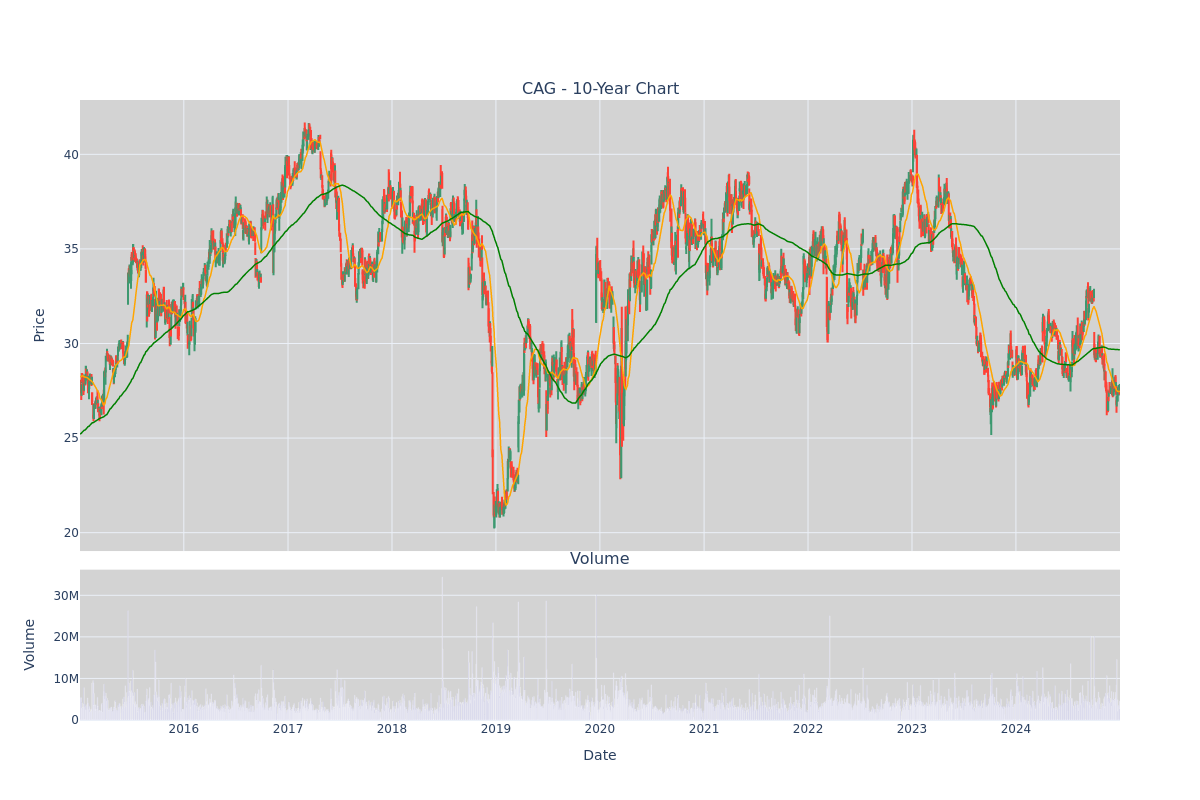The height and width of the screenshot is (800, 1200).
Task: Click the "Volume" subplot title above the bars
Action: tap(600, 559)
